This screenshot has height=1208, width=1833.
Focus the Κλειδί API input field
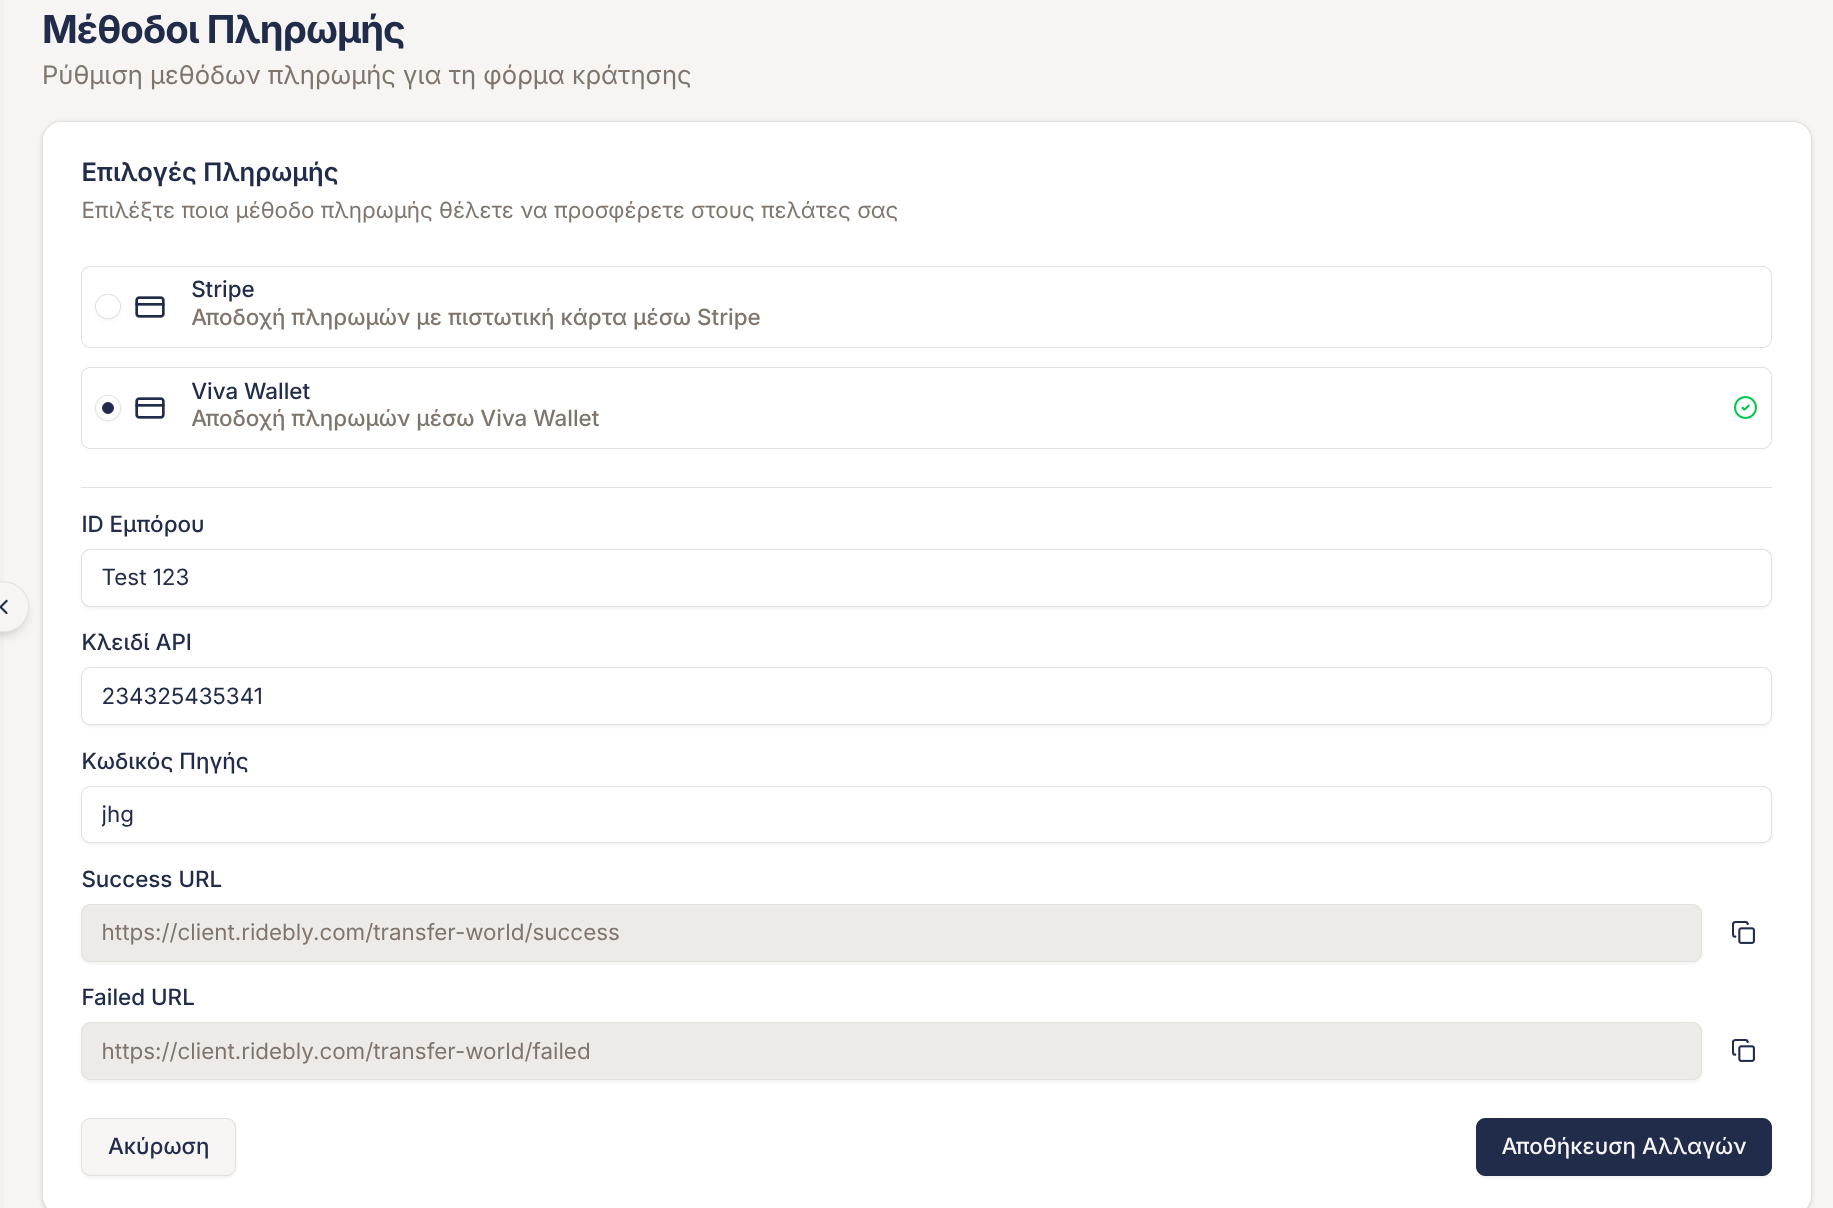pyautogui.click(x=925, y=696)
